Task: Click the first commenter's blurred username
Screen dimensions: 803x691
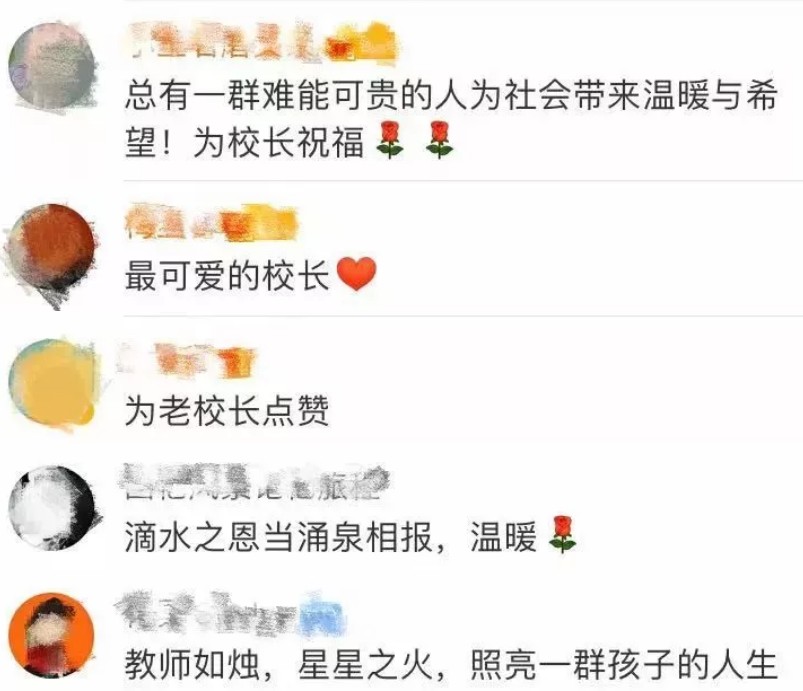Action: tap(262, 43)
